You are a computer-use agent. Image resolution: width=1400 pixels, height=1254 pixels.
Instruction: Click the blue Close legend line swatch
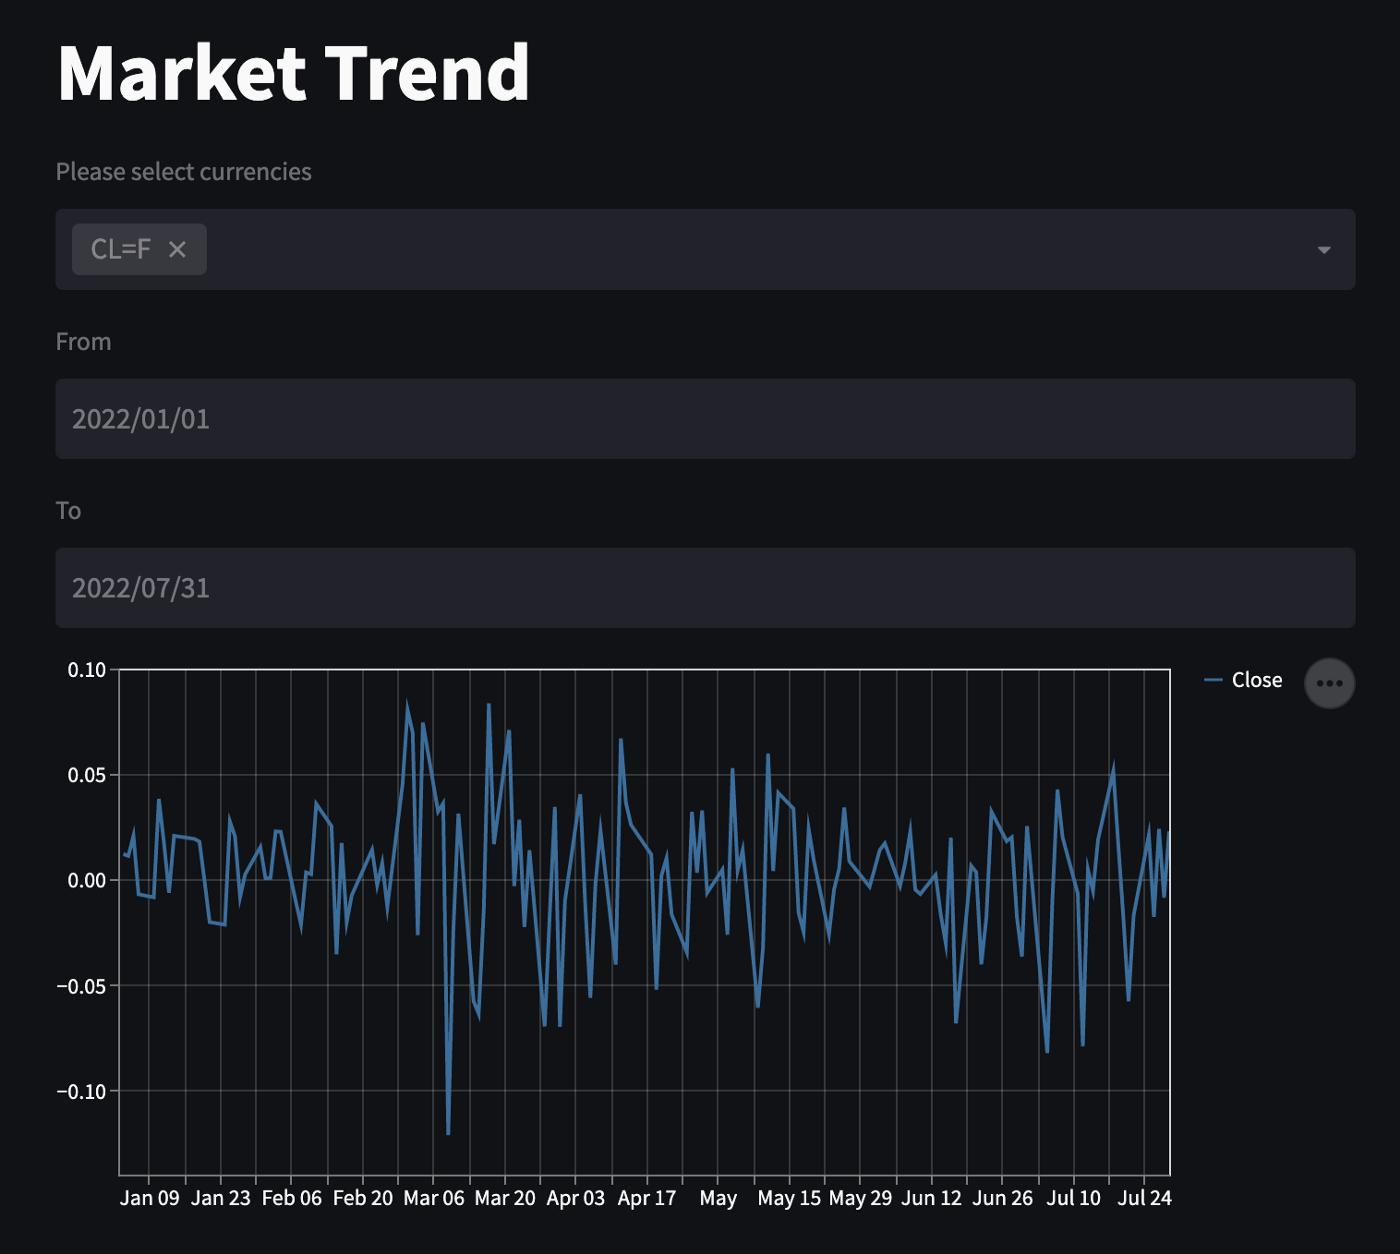1213,680
